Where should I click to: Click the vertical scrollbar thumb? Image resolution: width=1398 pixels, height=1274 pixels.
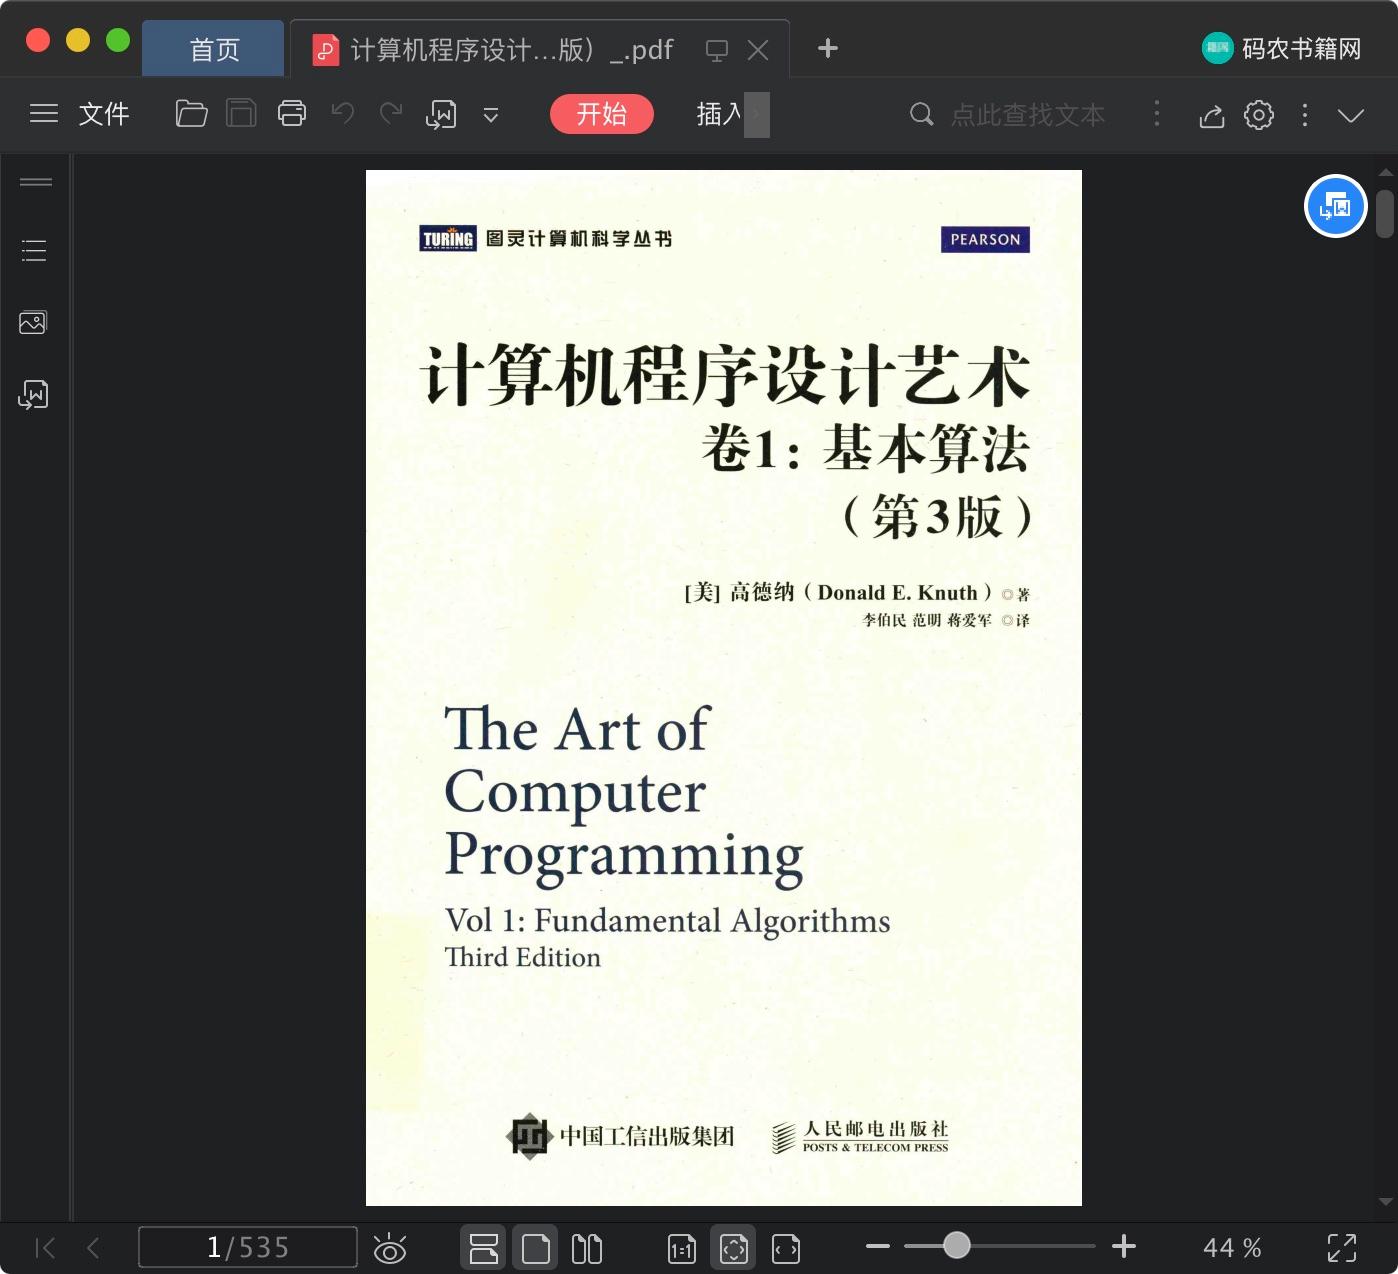[x=1385, y=214]
